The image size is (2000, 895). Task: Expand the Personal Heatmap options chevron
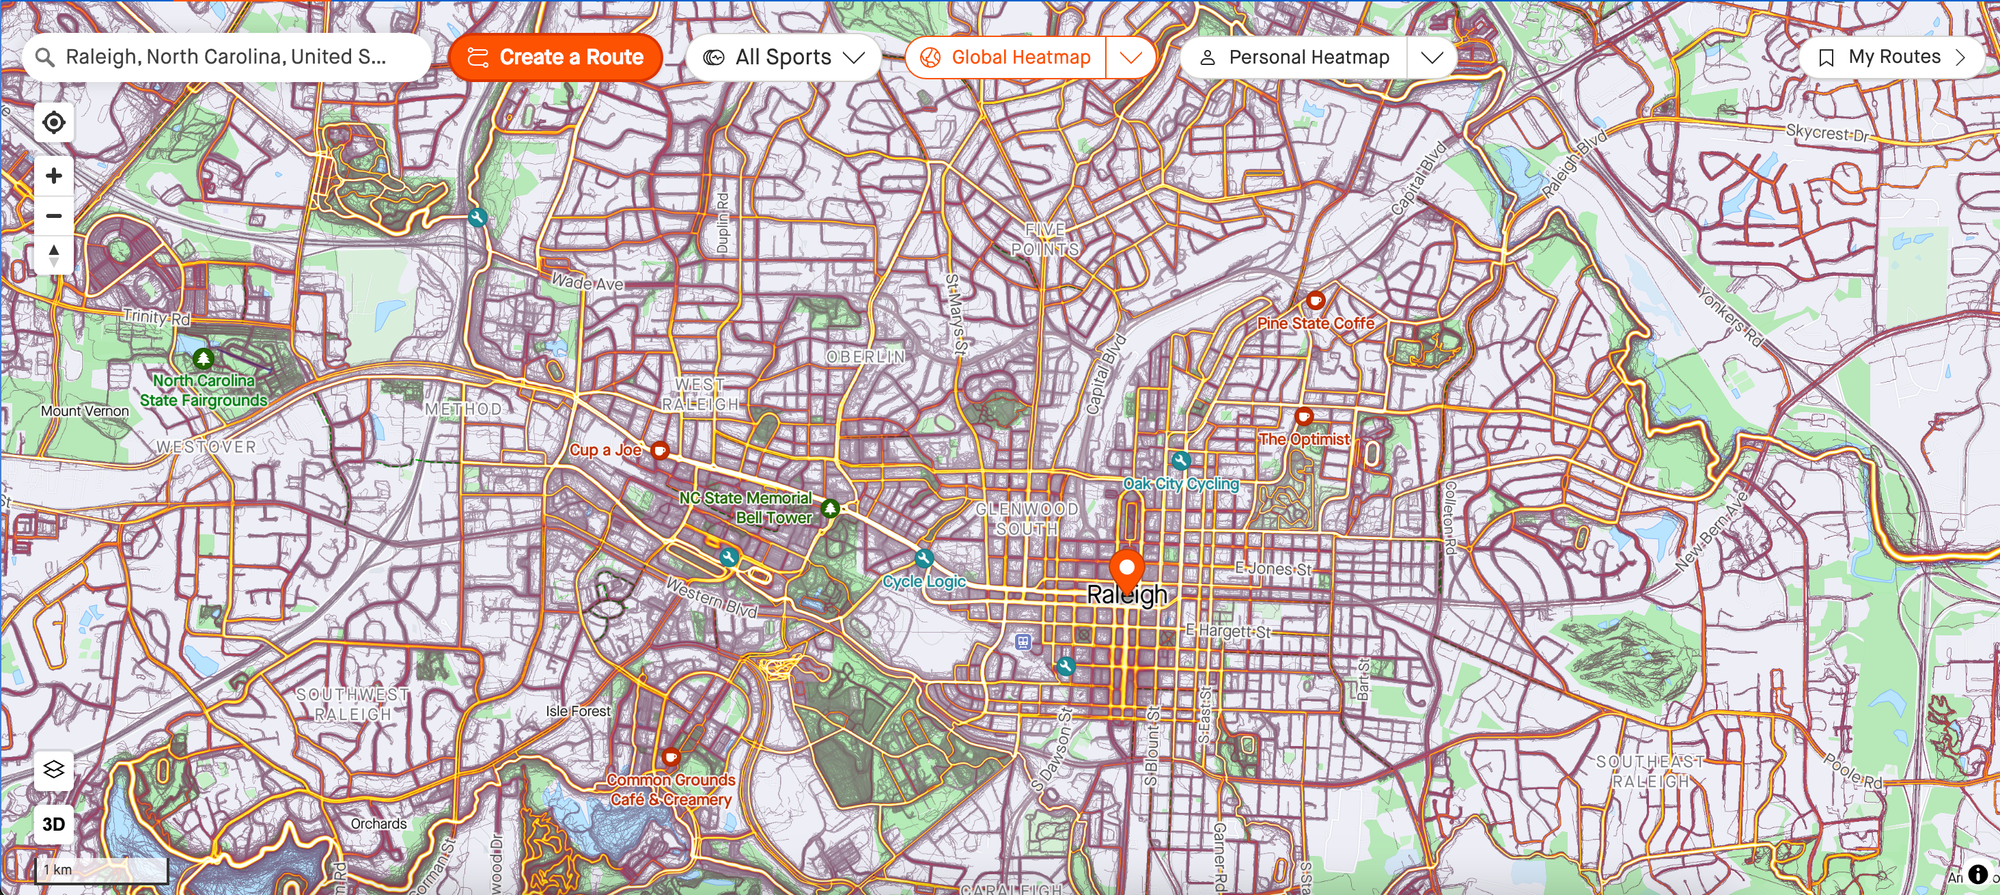tap(1432, 57)
